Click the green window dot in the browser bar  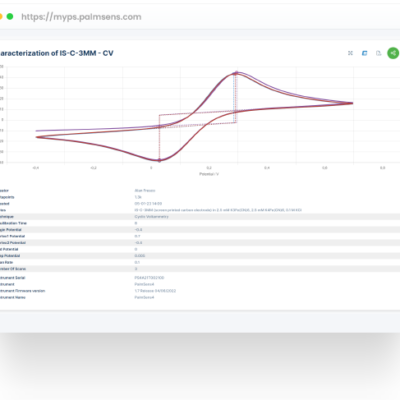click(10, 16)
